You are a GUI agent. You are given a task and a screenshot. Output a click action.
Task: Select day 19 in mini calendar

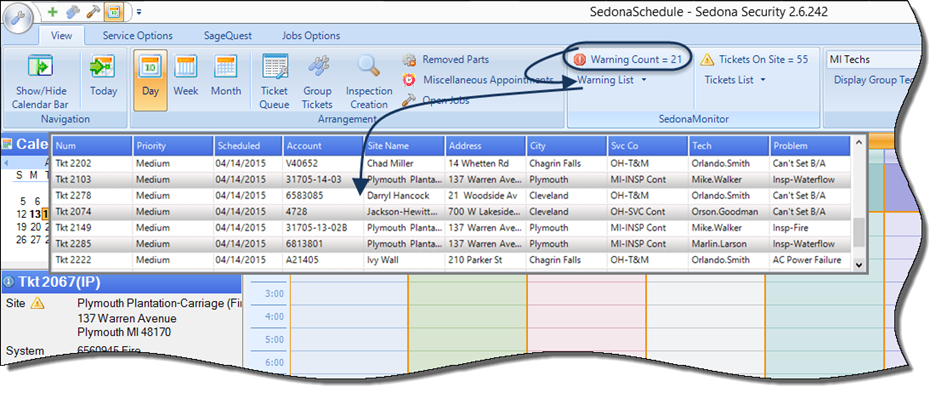coord(21,227)
